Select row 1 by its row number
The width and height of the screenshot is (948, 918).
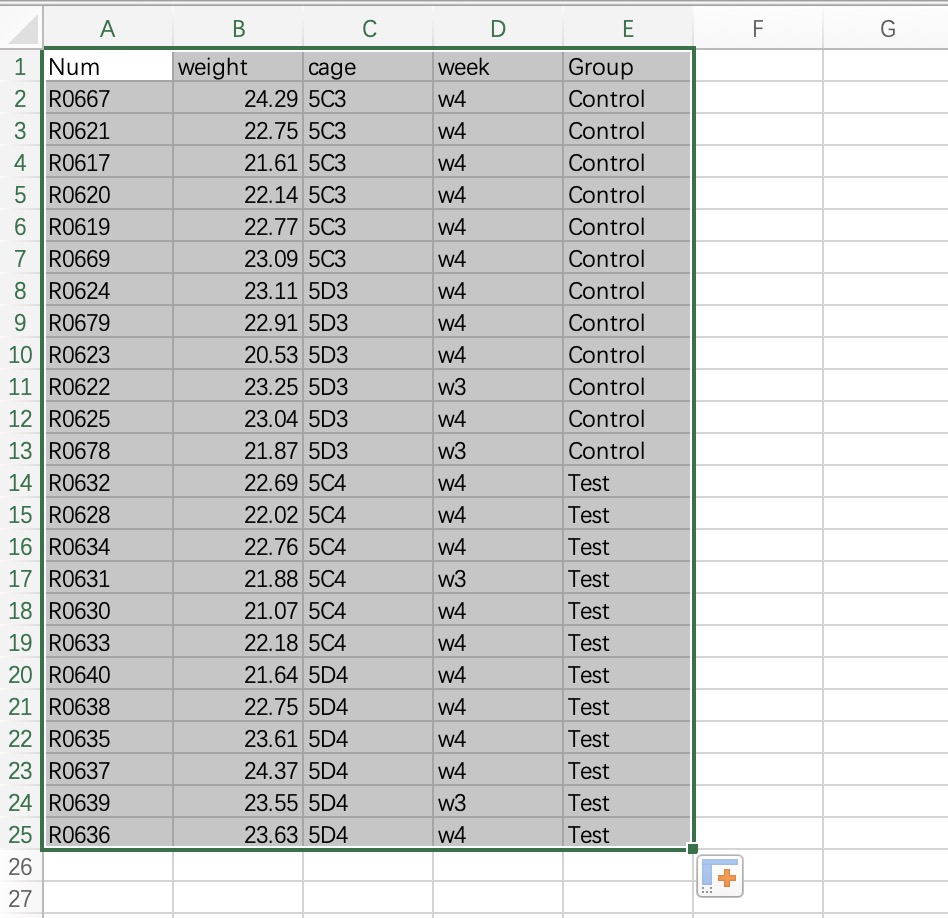21,67
